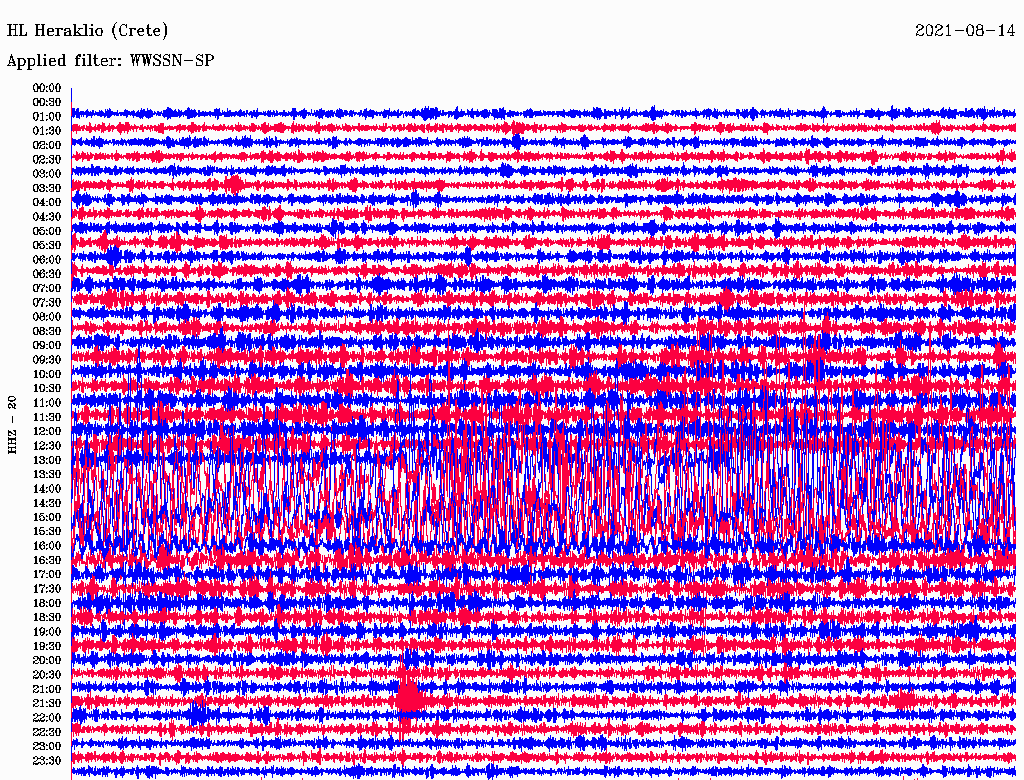Select the 18:30 time label
The width and height of the screenshot is (1024, 780).
(47, 617)
